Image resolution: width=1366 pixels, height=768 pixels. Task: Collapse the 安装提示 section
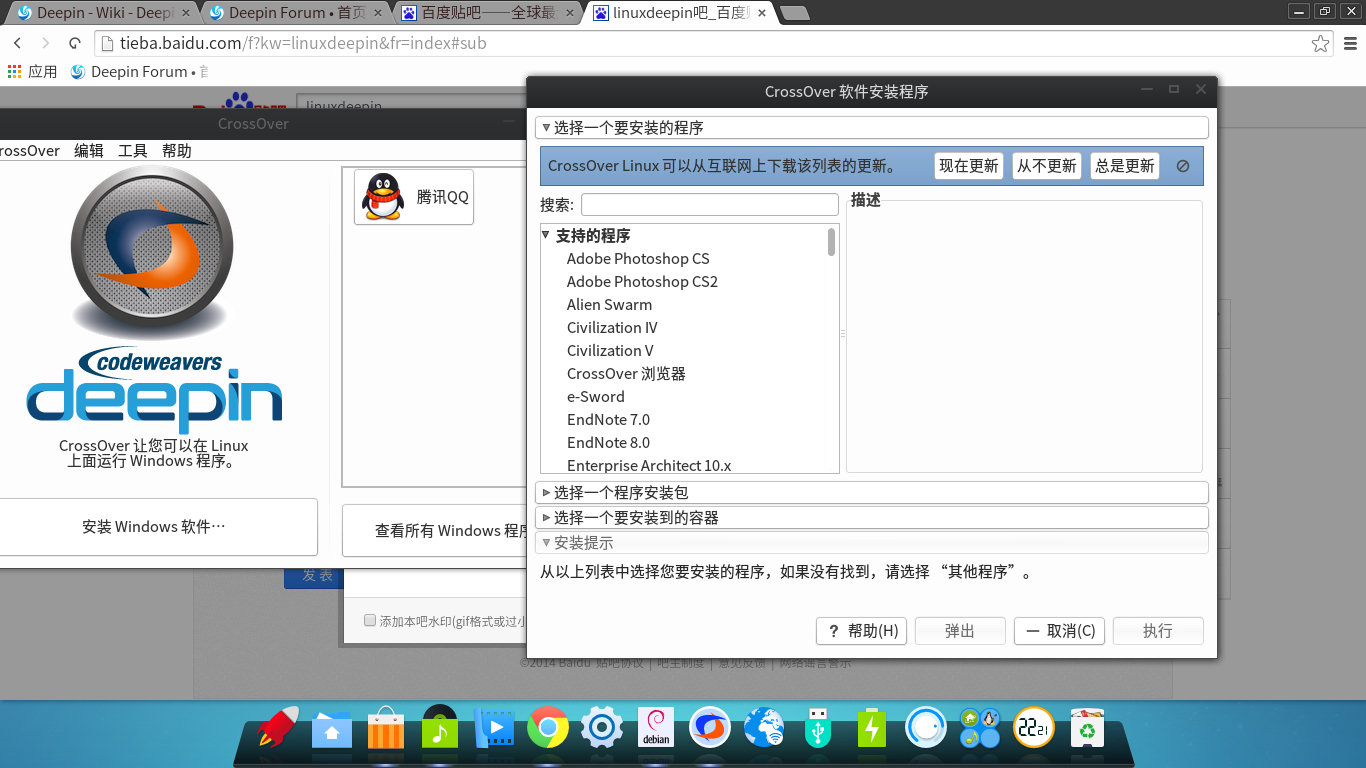pyautogui.click(x=546, y=543)
